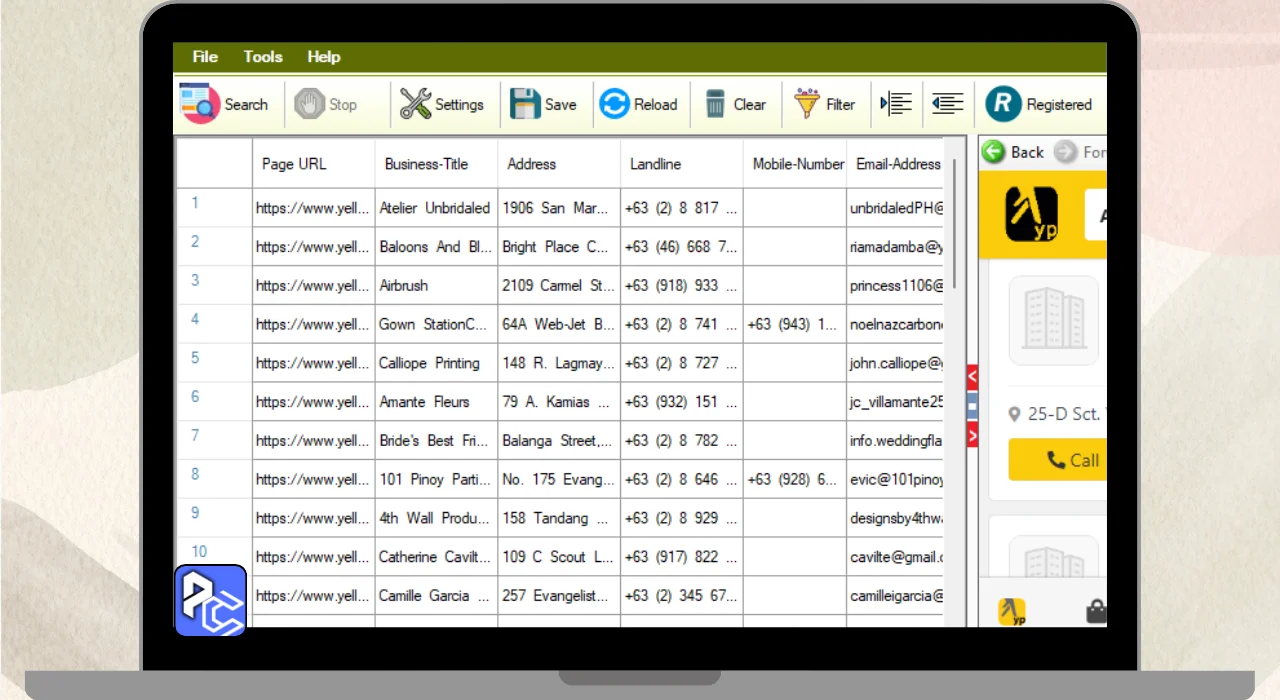Click the grey Forward arrow
The height and width of the screenshot is (700, 1280).
(x=1066, y=152)
